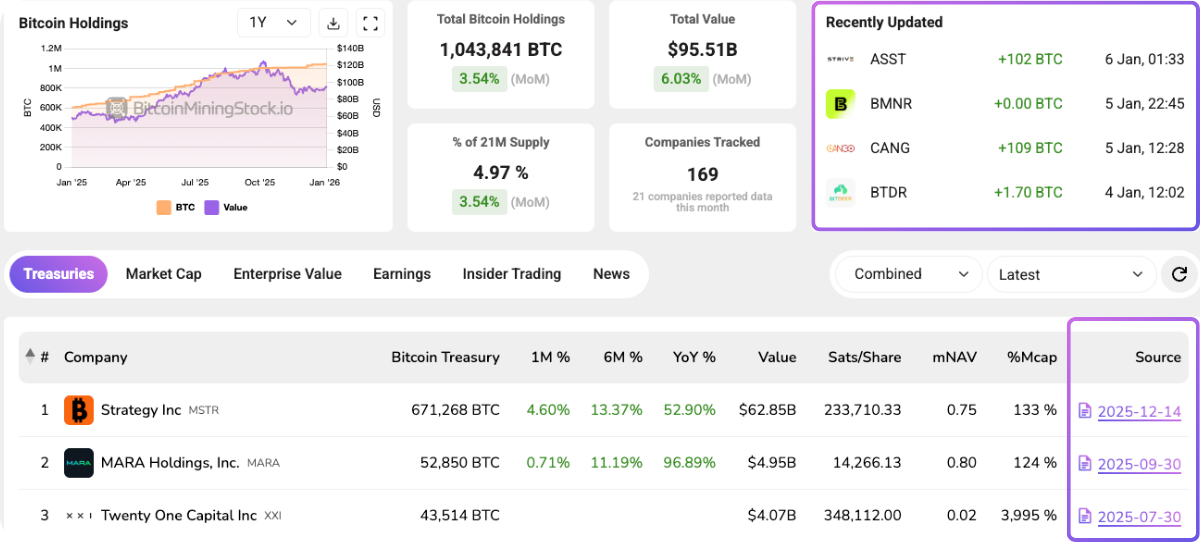Image resolution: width=1200 pixels, height=542 pixels.
Task: Click the ASST row in Recently Updated
Action: 1004,59
